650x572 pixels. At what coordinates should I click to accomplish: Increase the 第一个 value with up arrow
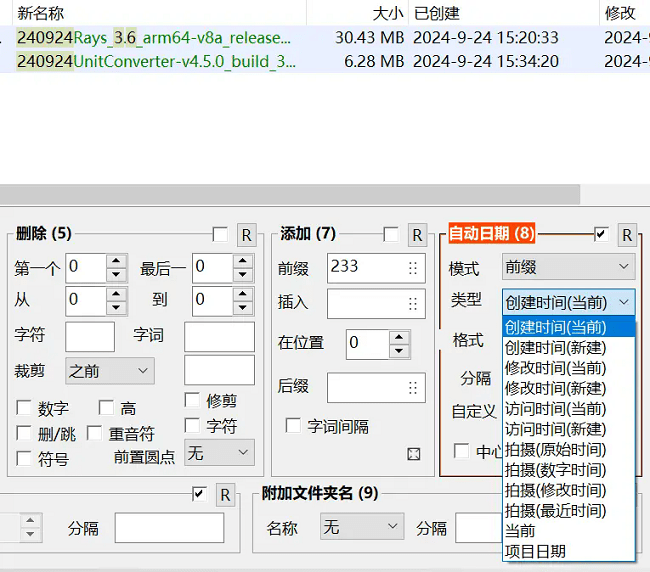[116, 261]
